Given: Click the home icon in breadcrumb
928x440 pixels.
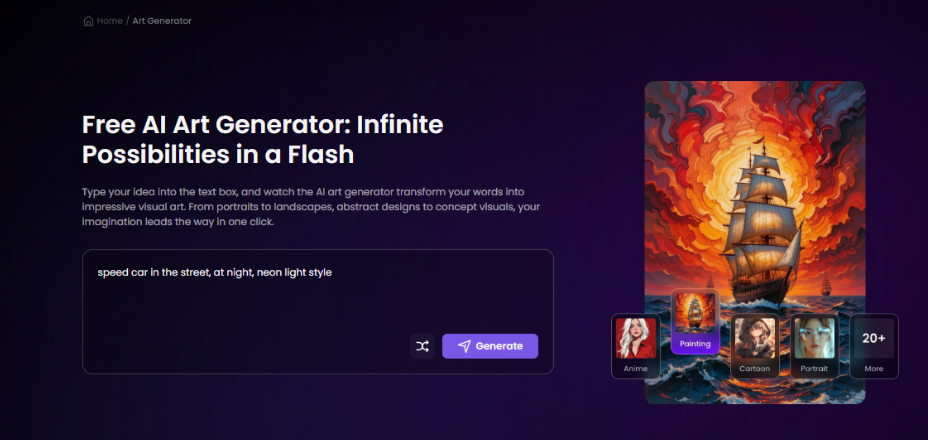Looking at the screenshot, I should (x=88, y=21).
